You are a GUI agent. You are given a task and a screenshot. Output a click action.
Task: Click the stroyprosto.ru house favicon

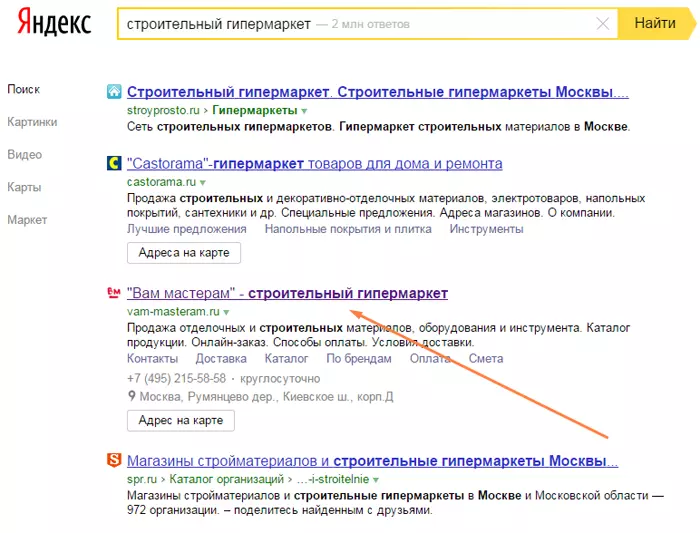(114, 92)
